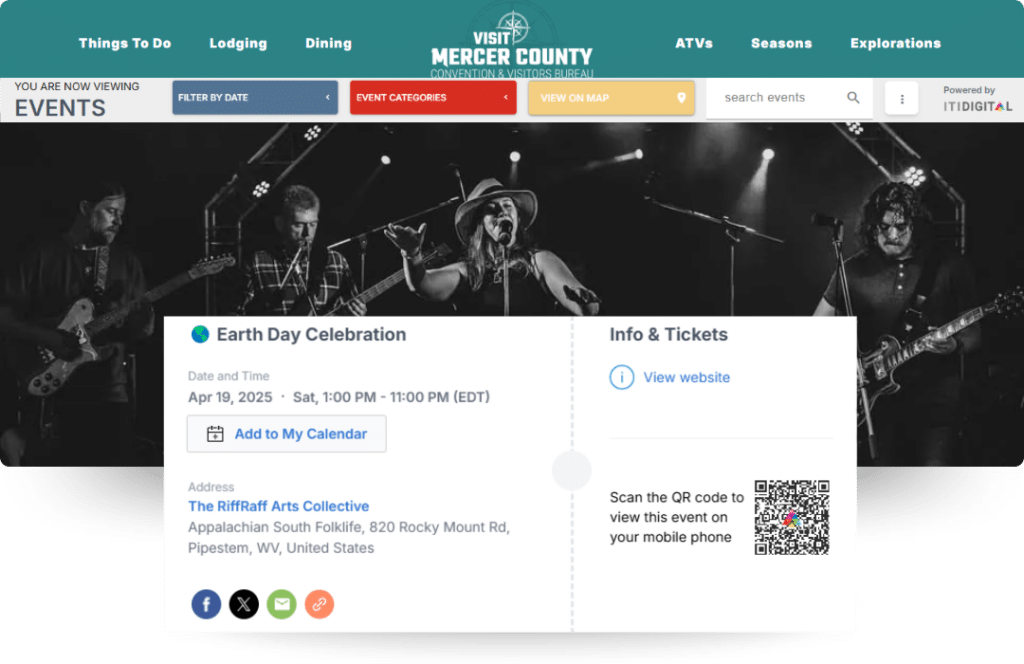Click the event QR code

click(792, 518)
